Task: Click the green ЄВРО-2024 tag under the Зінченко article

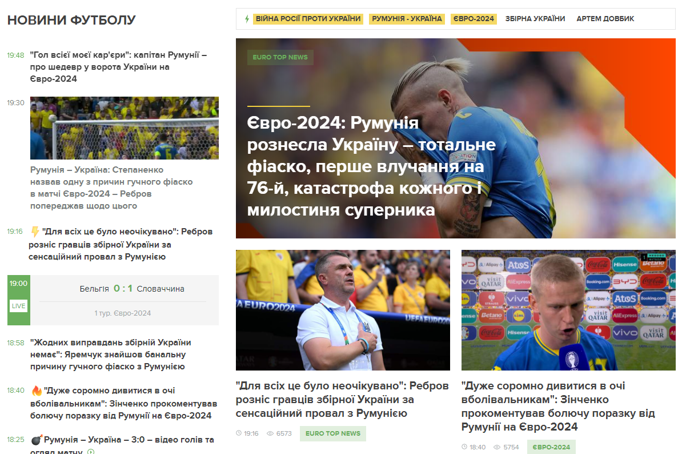Action: [551, 447]
